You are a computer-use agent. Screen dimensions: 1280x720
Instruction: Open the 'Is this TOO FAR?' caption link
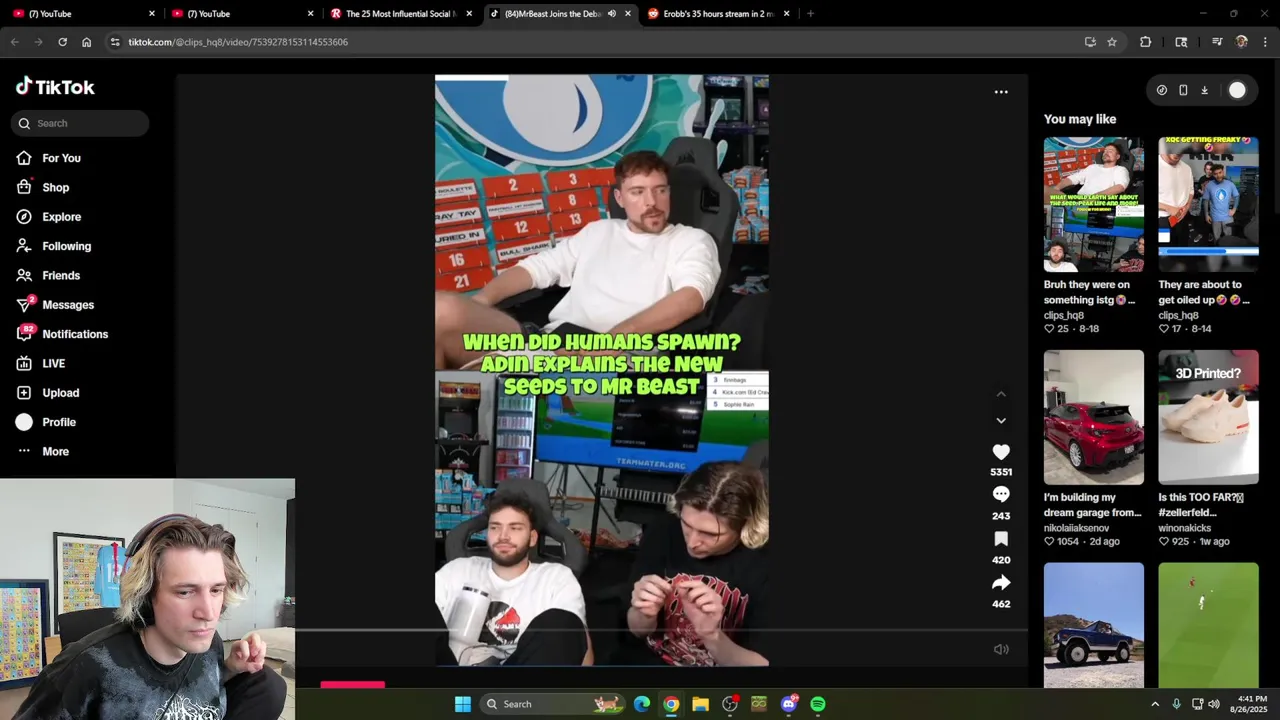coord(1201,505)
